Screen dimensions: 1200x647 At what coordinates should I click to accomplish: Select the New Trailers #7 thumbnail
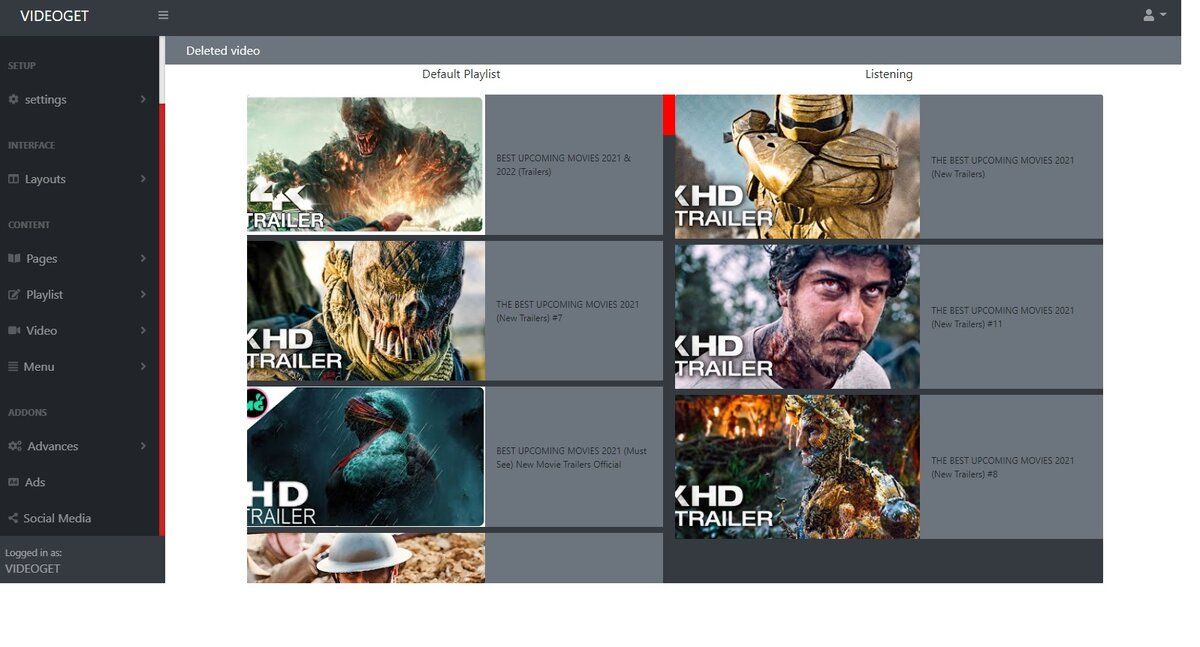[366, 311]
